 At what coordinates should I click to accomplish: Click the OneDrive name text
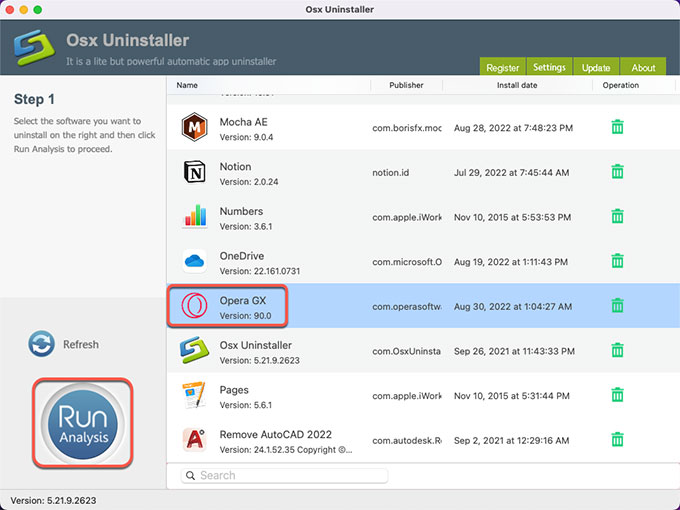click(x=242, y=256)
